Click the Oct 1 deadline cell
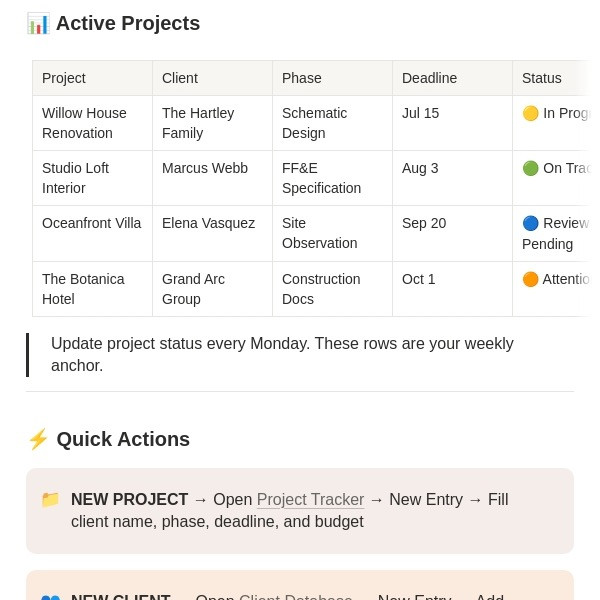The width and height of the screenshot is (600, 600). click(x=452, y=289)
